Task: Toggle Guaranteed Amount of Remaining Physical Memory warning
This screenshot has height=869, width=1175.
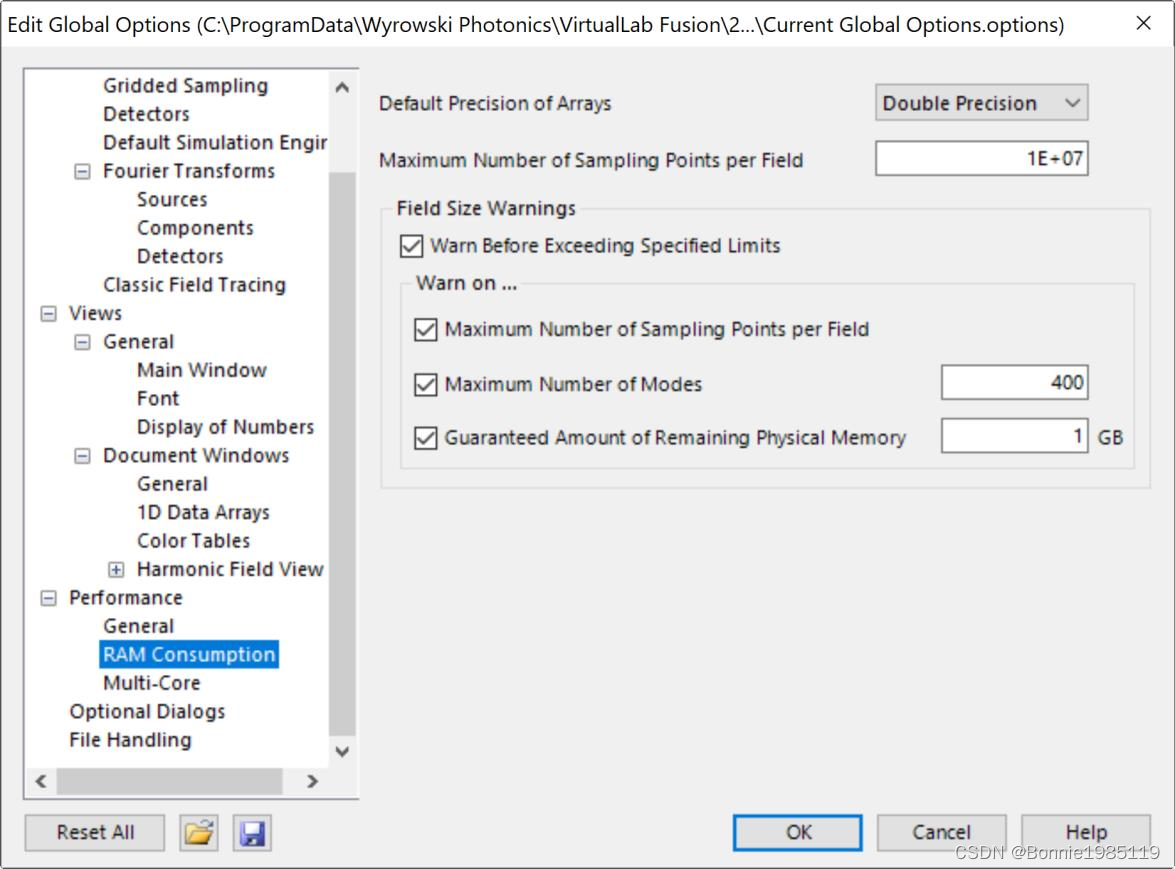Action: [x=427, y=436]
